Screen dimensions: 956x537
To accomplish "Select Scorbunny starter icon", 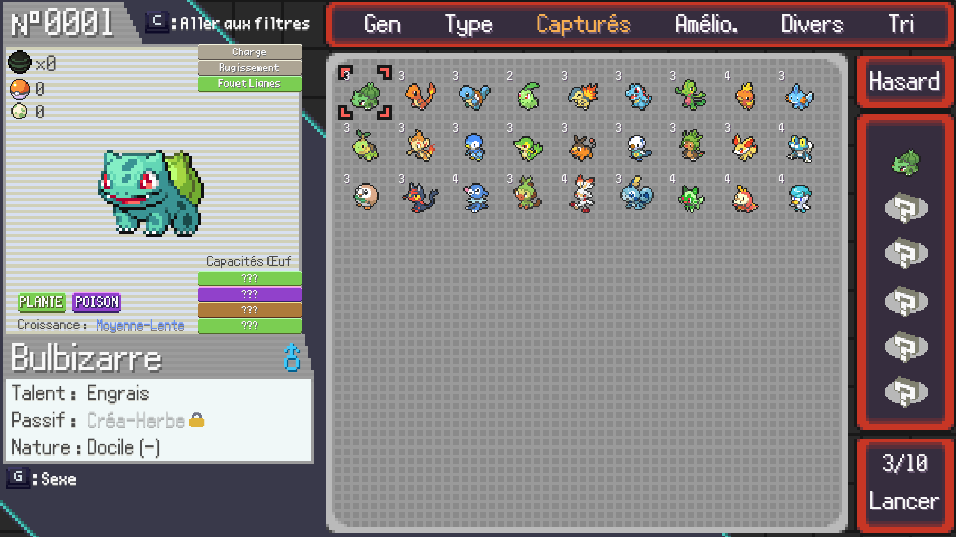I will (583, 194).
